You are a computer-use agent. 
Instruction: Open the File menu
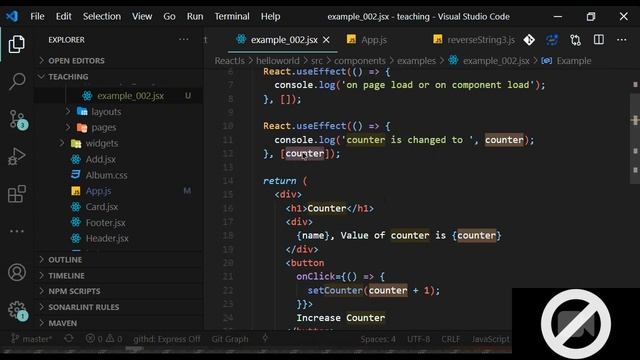(37, 16)
